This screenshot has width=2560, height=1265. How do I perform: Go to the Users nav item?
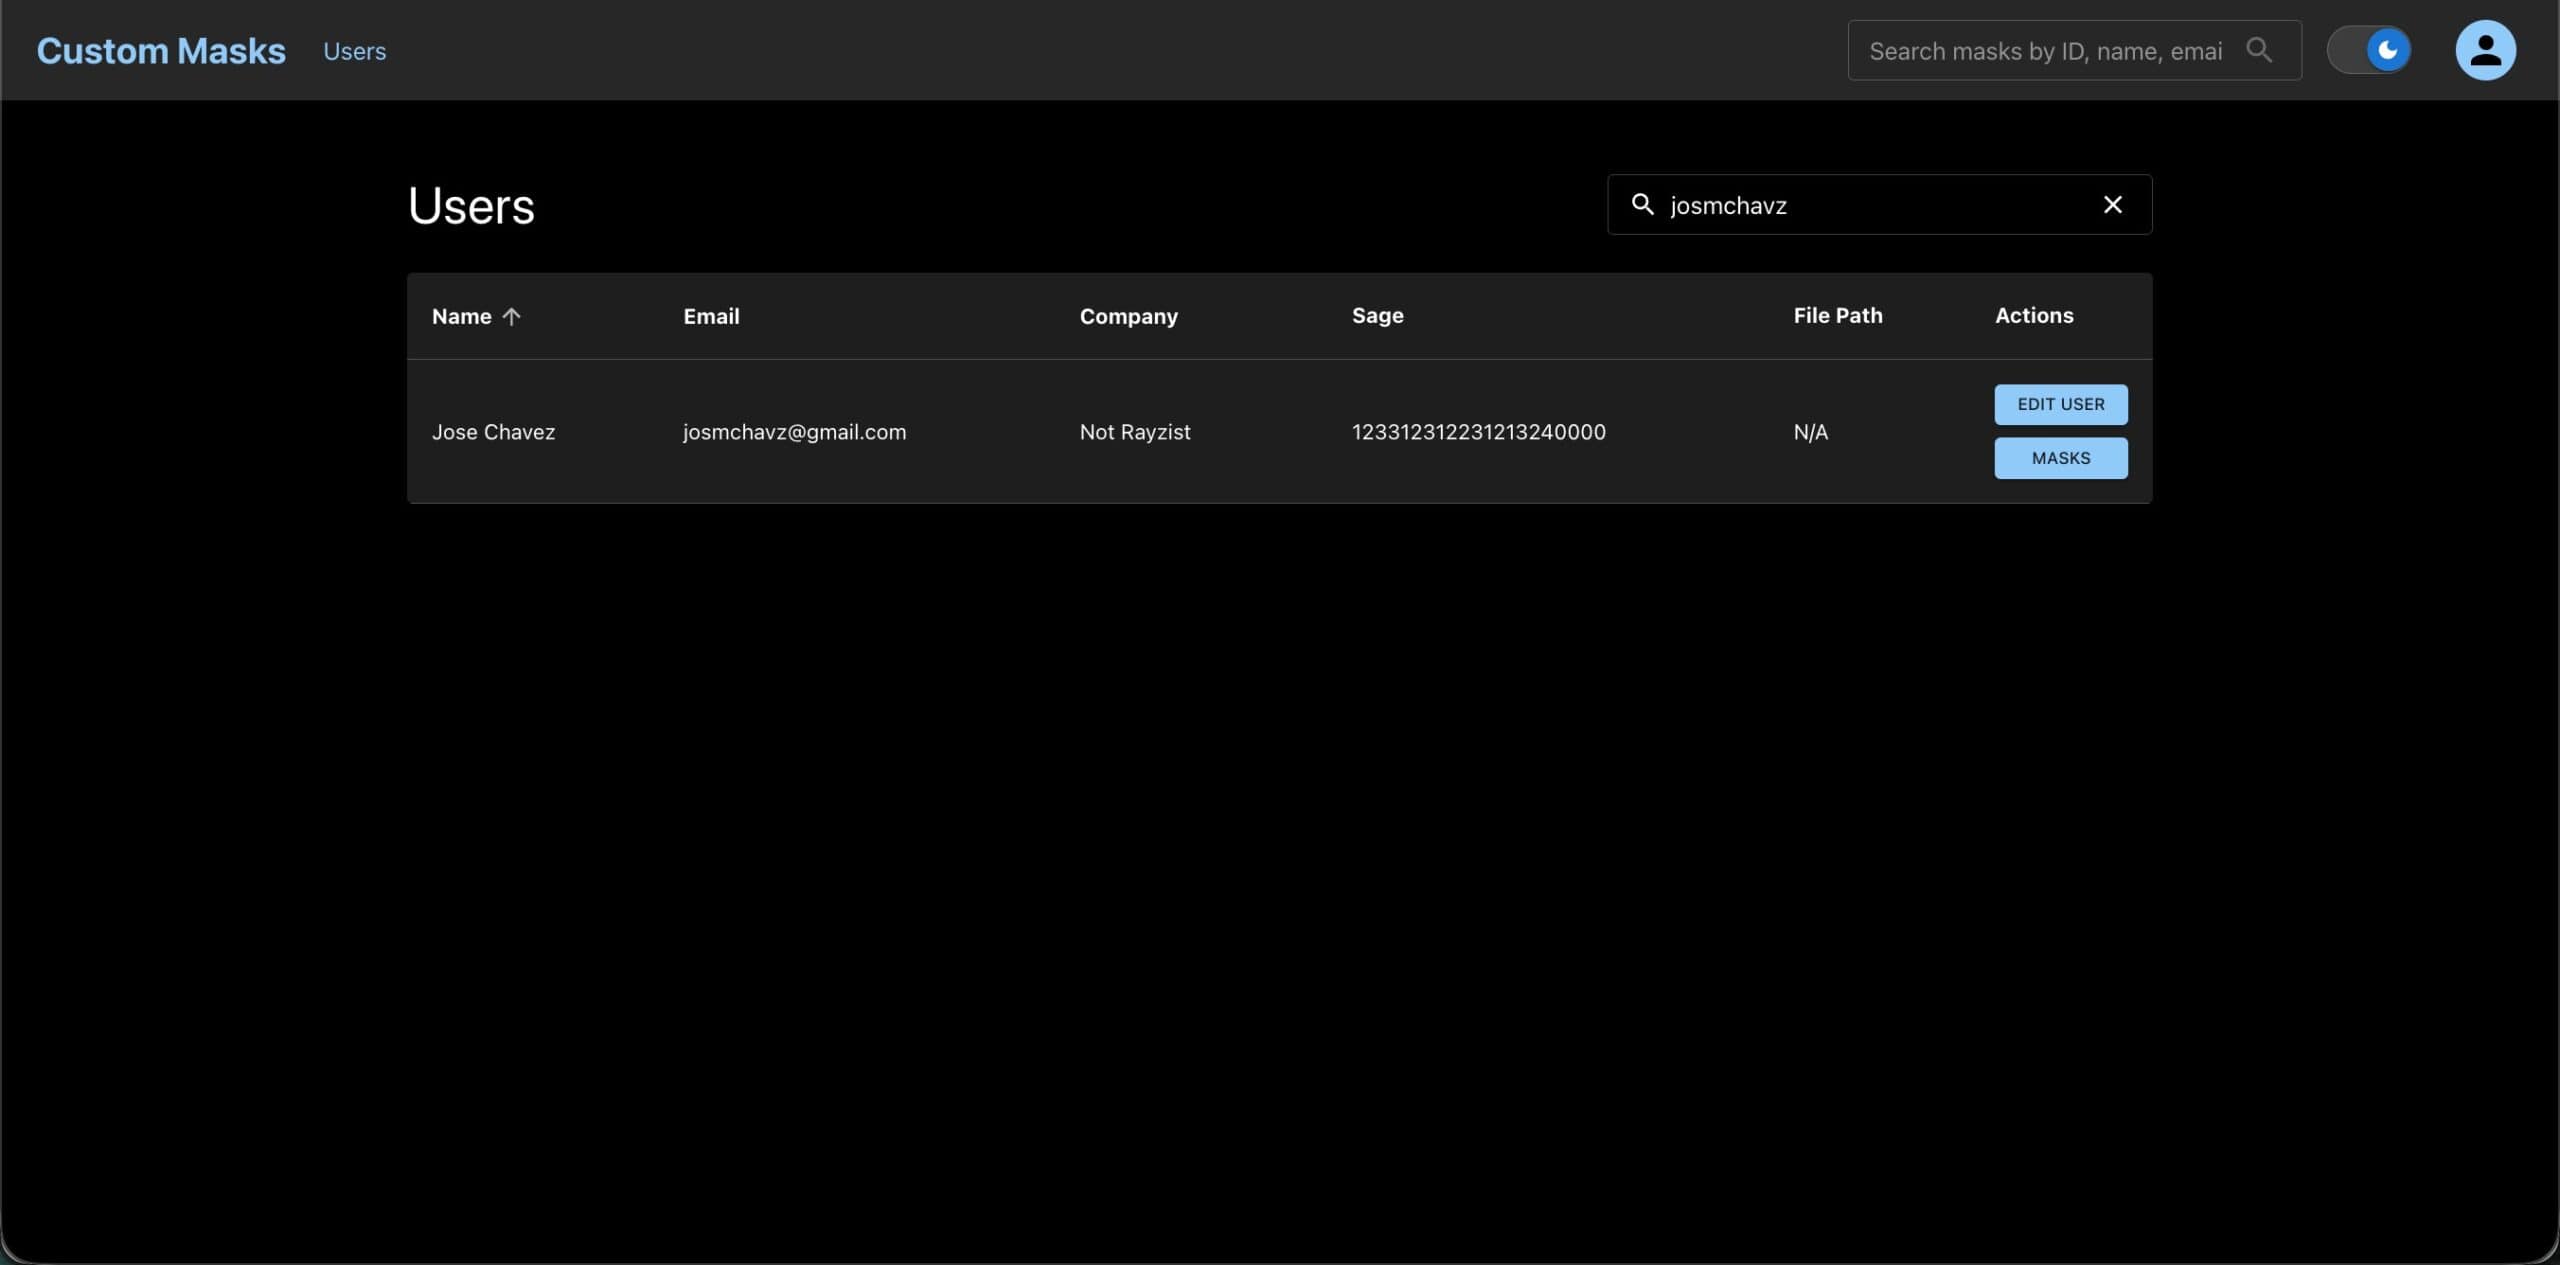click(354, 51)
